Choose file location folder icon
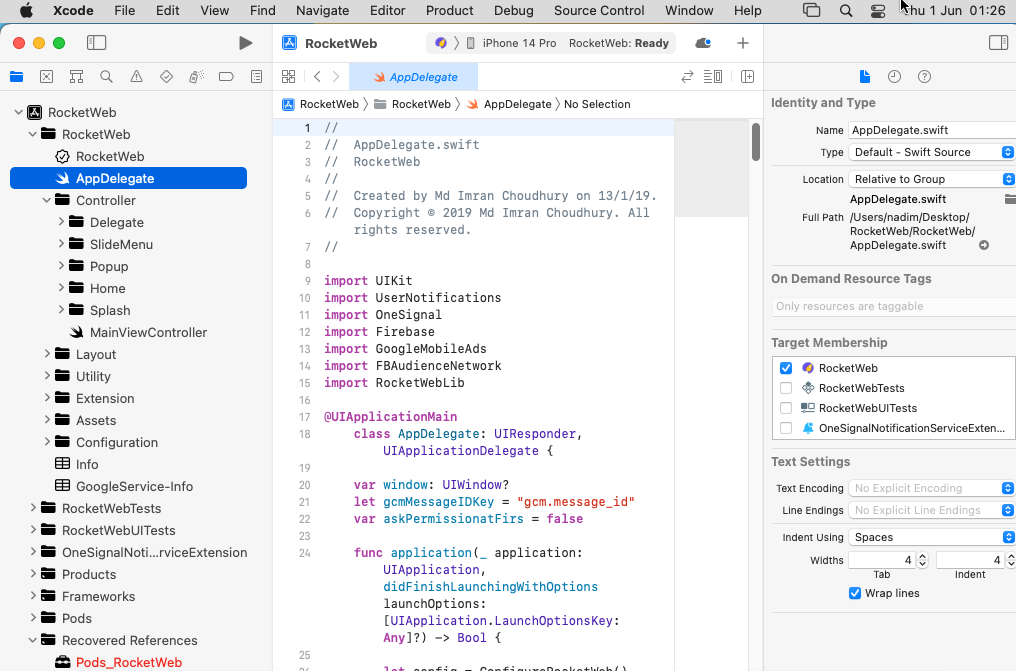Screen dimensions: 1016x671 click(x=1010, y=199)
